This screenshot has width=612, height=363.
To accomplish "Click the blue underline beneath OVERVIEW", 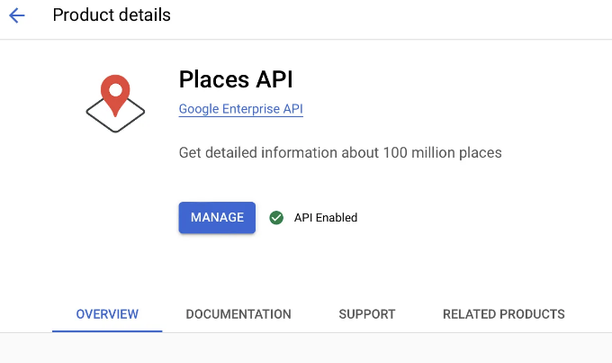I will click(107, 331).
